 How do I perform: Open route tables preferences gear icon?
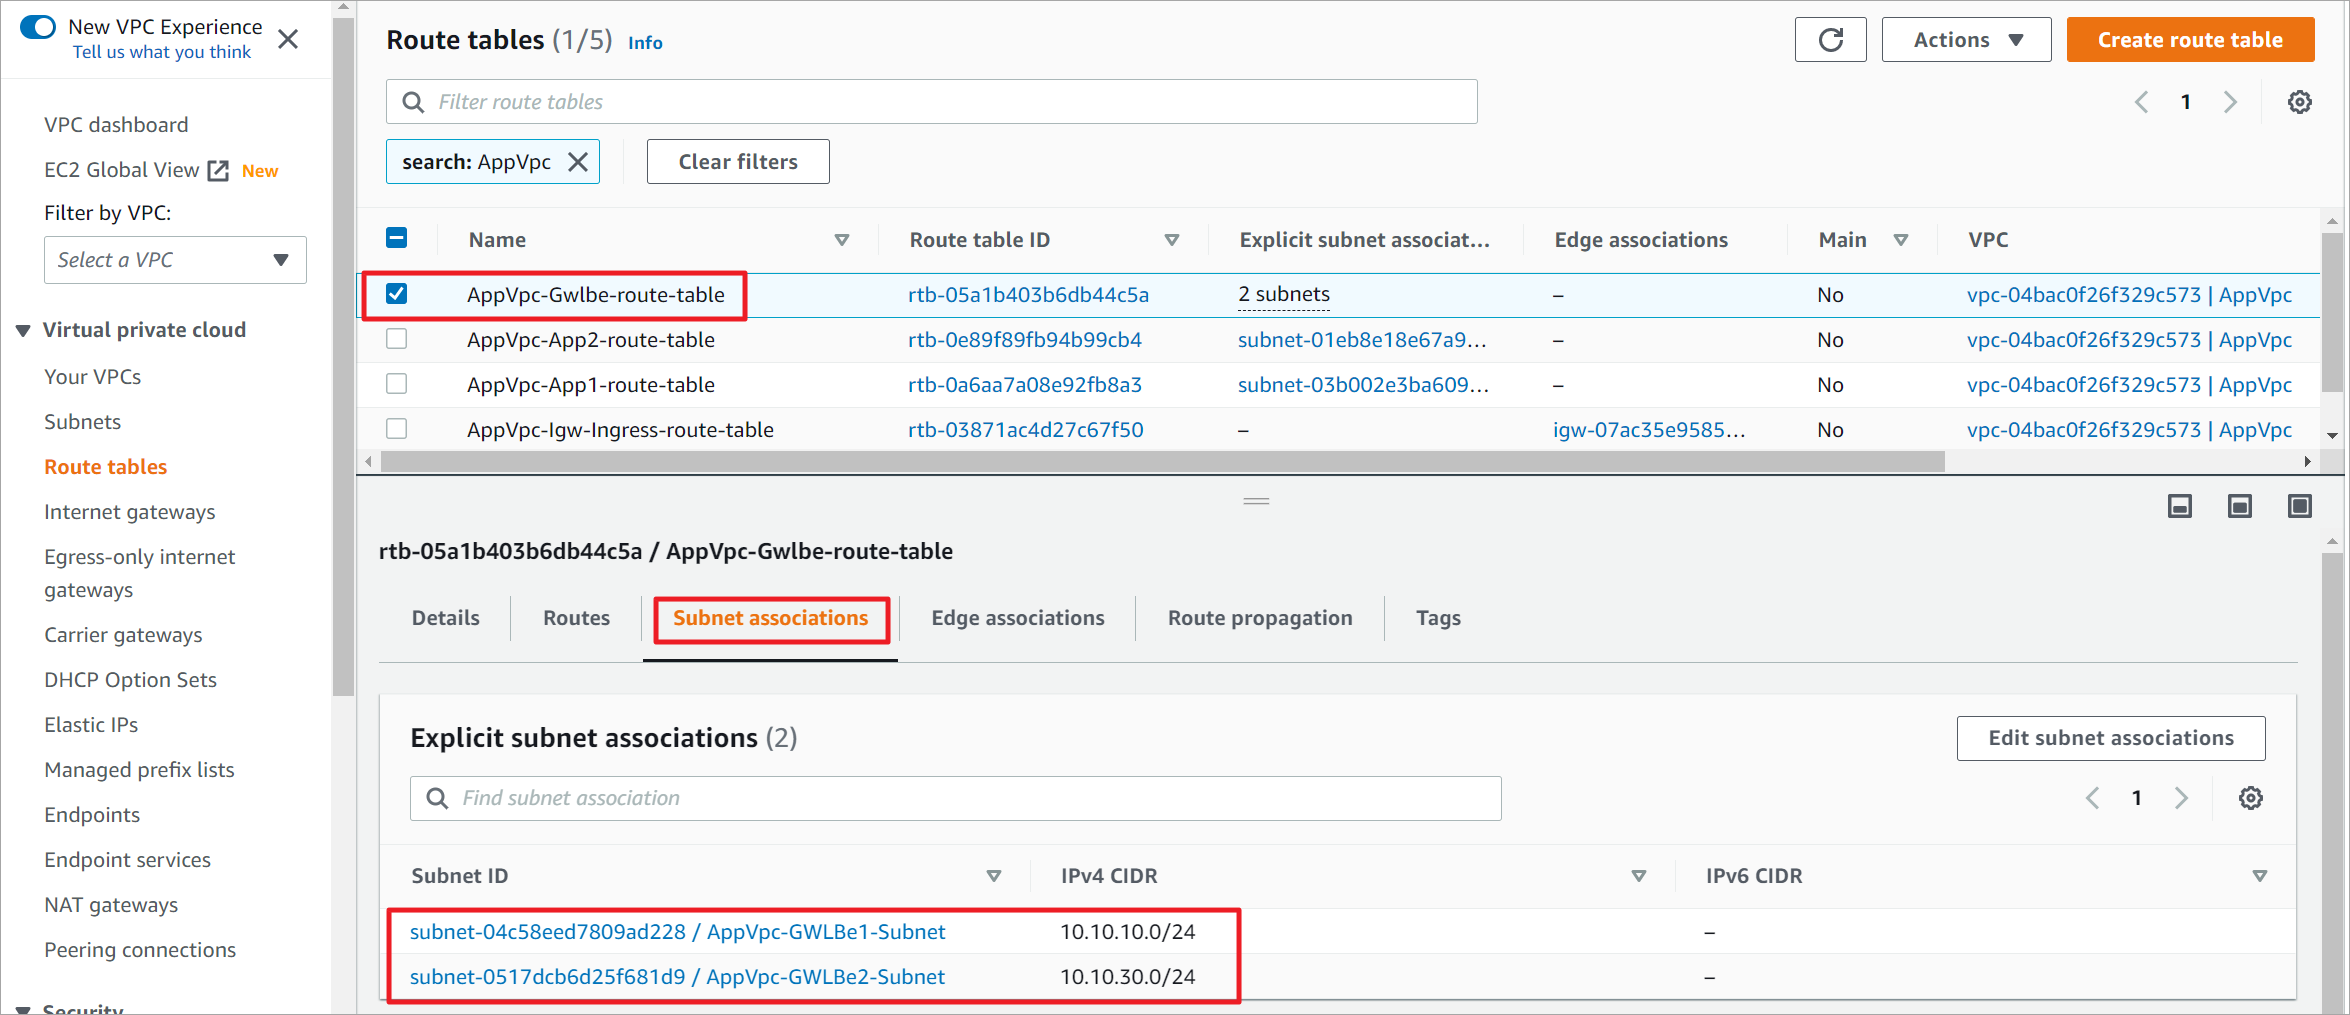point(2299,102)
